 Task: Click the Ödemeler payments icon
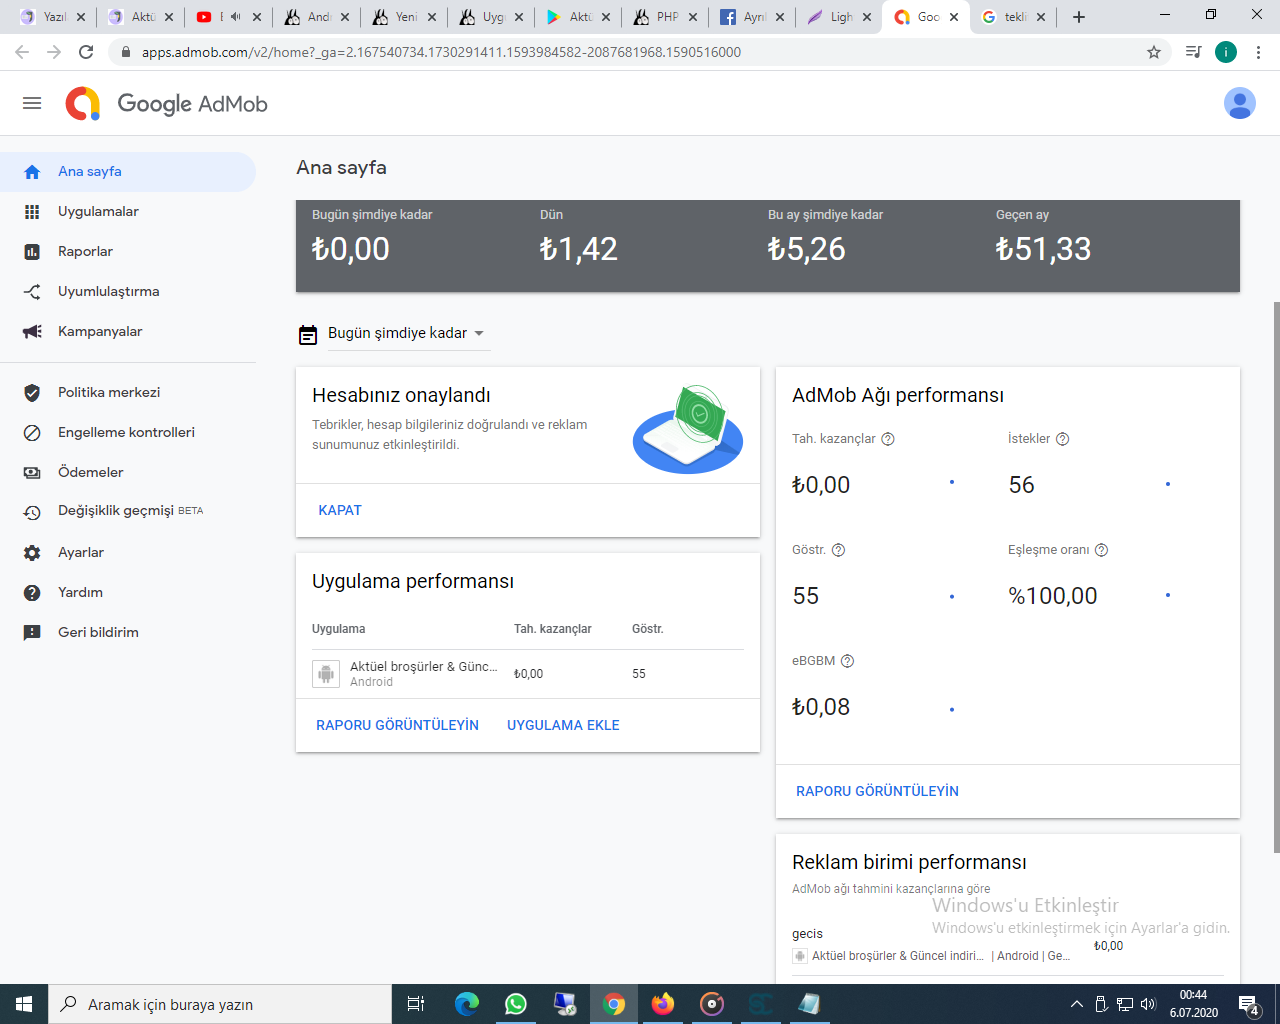[32, 473]
